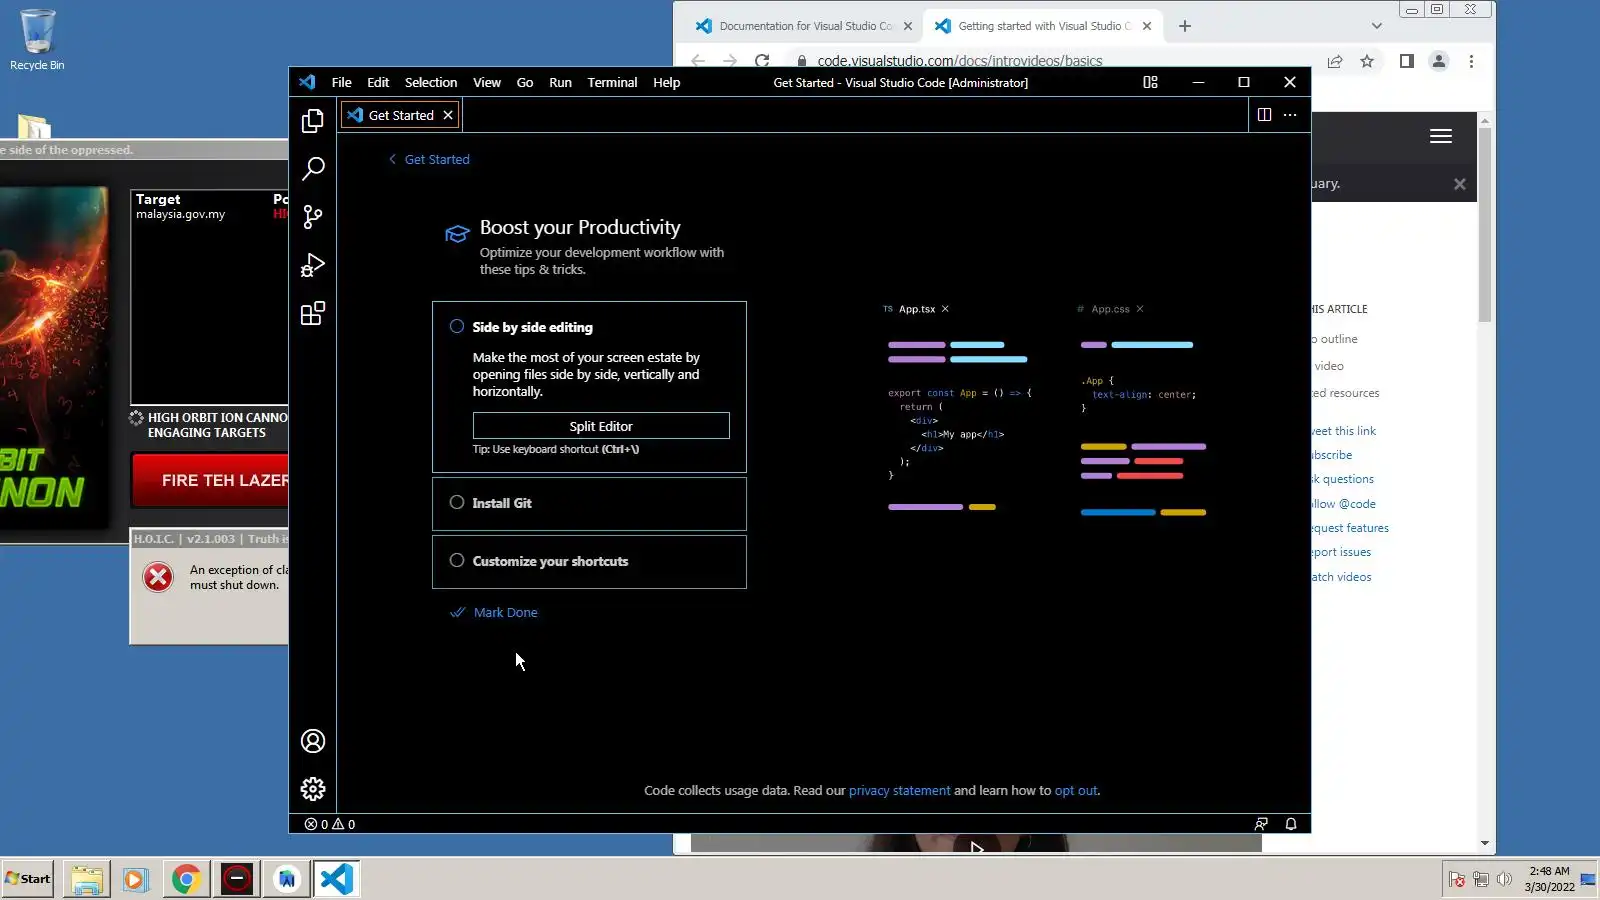Viewport: 1600px width, 900px height.
Task: Open the Start menu
Action: 28,879
